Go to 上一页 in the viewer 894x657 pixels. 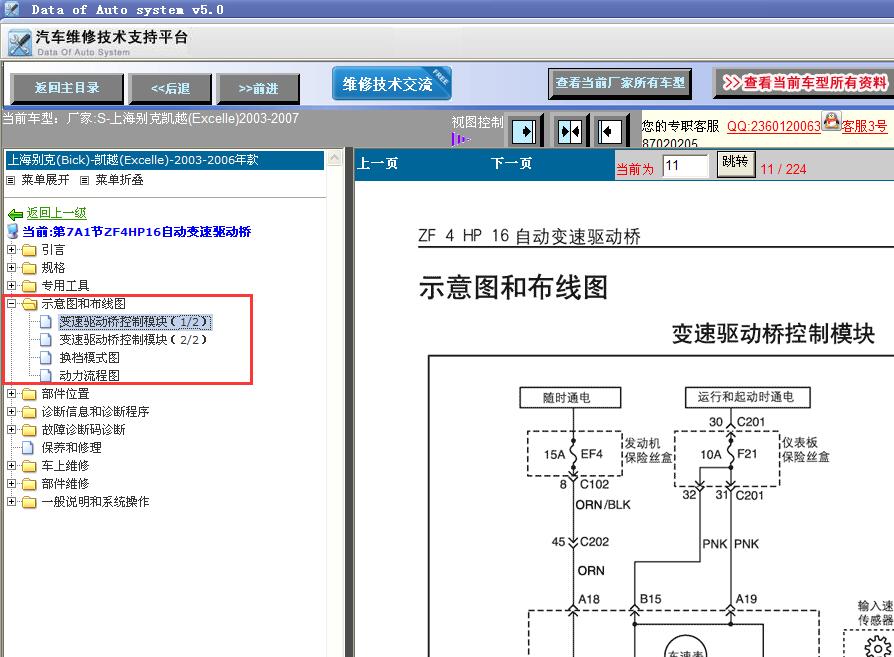click(x=377, y=164)
